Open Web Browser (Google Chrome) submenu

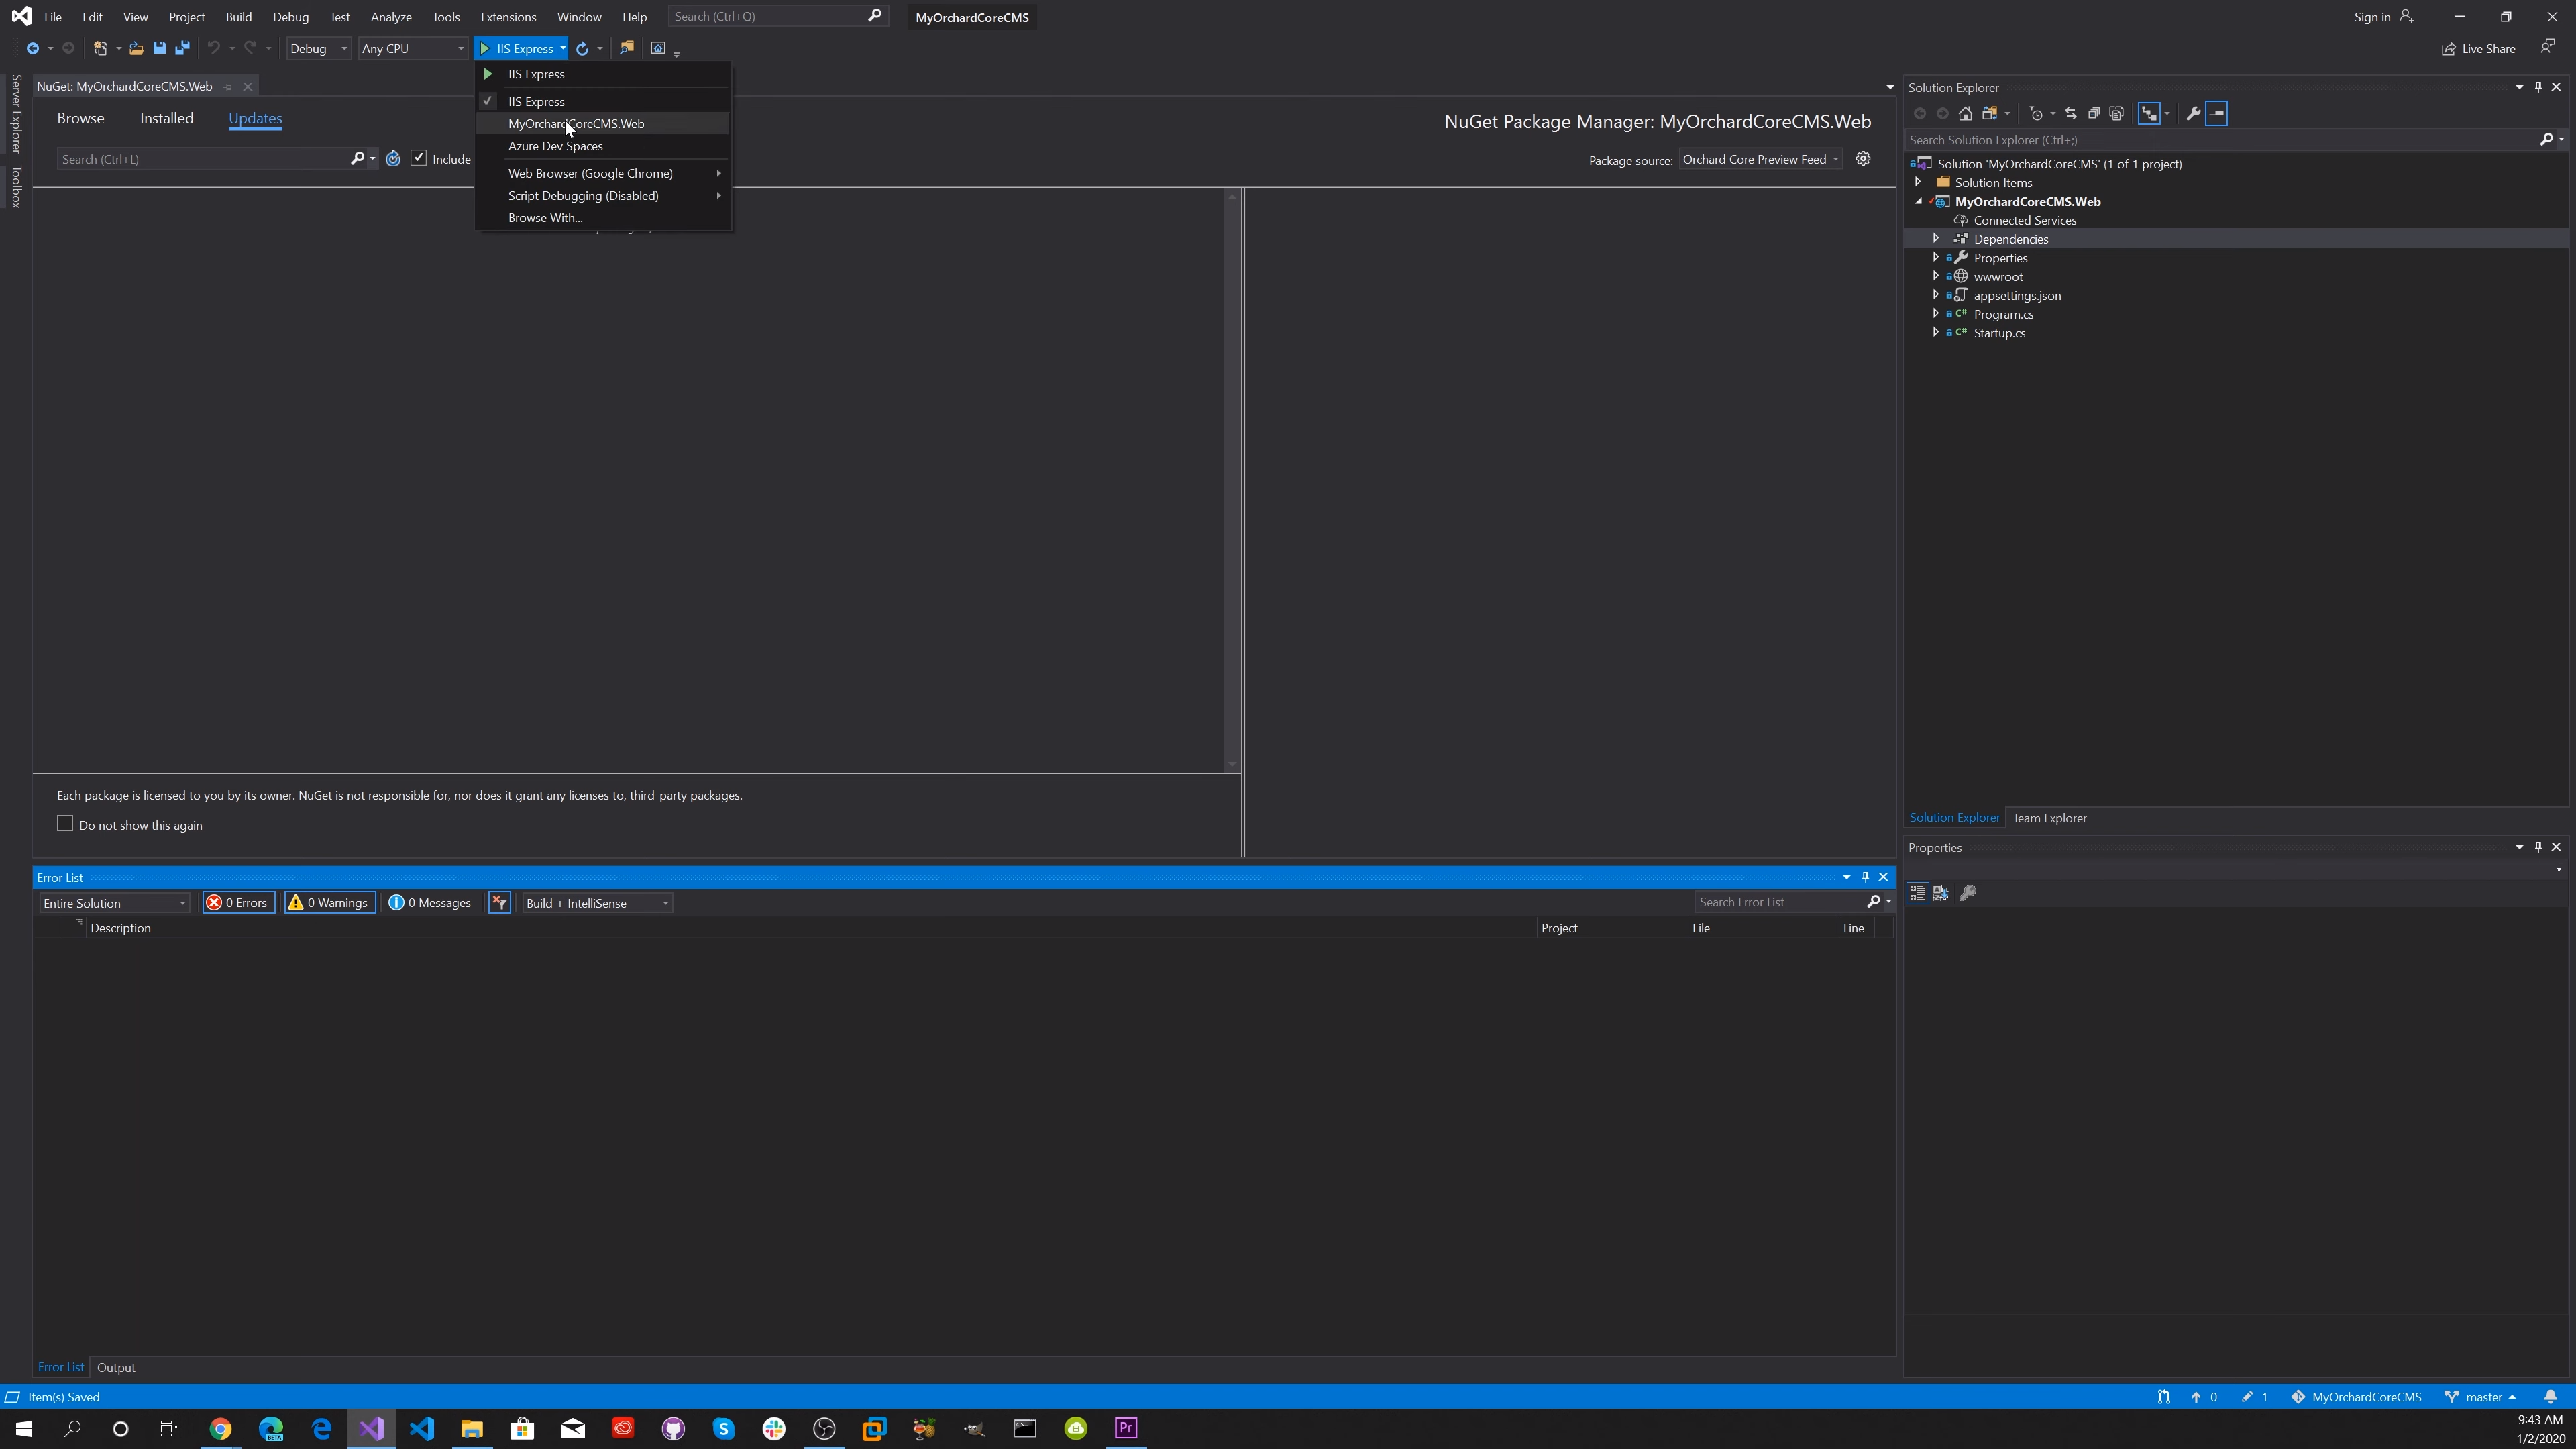pos(604,174)
